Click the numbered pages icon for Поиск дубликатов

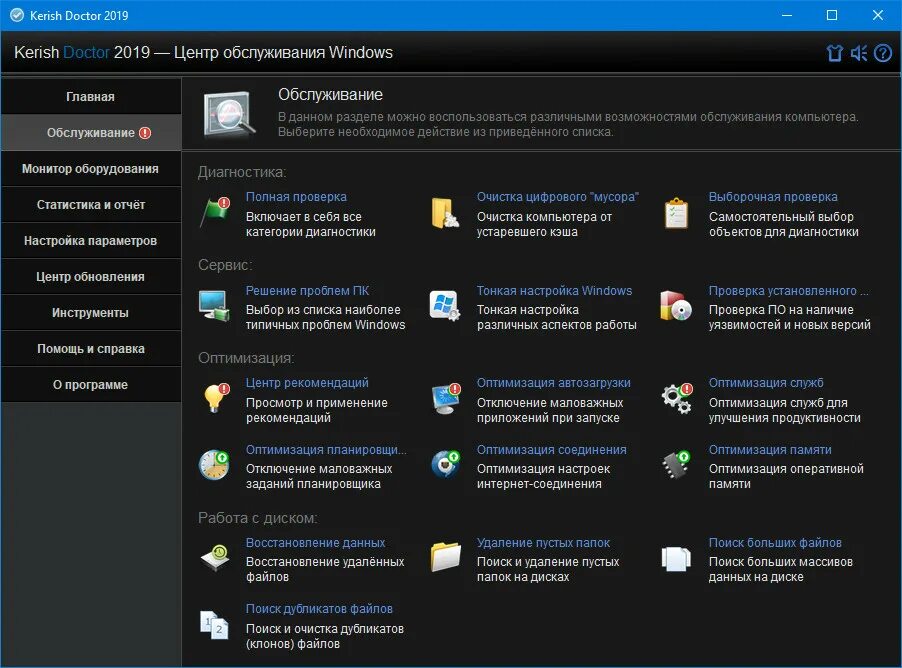[214, 625]
